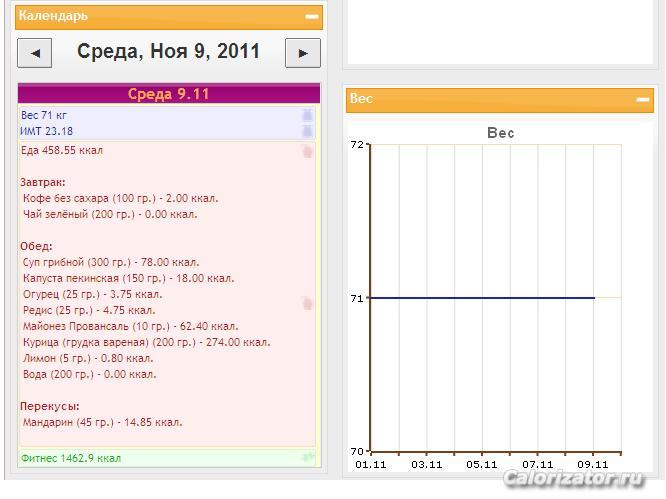This screenshot has height=499, width=666.
Task: Click the Майонез Провансаль entry
Action: click(130, 326)
